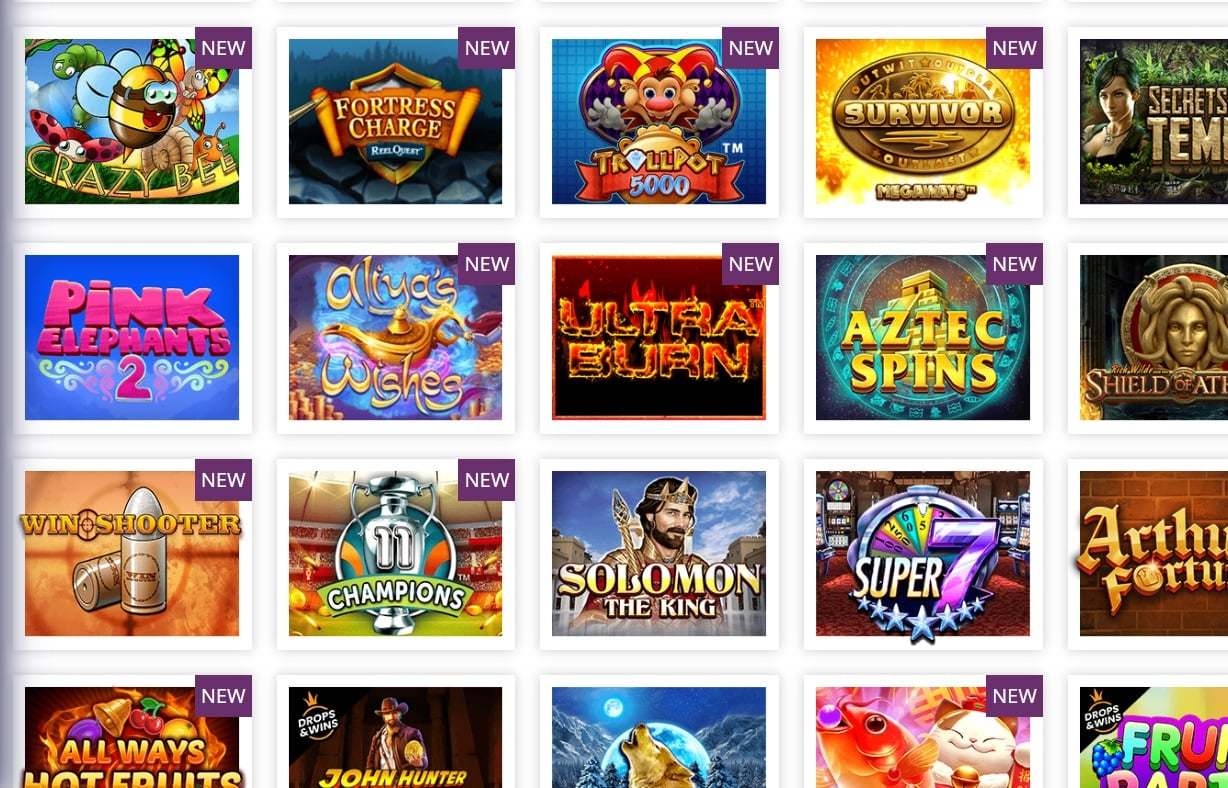This screenshot has width=1228, height=788.
Task: Open the lucky cat and goldfish game
Action: (x=923, y=738)
